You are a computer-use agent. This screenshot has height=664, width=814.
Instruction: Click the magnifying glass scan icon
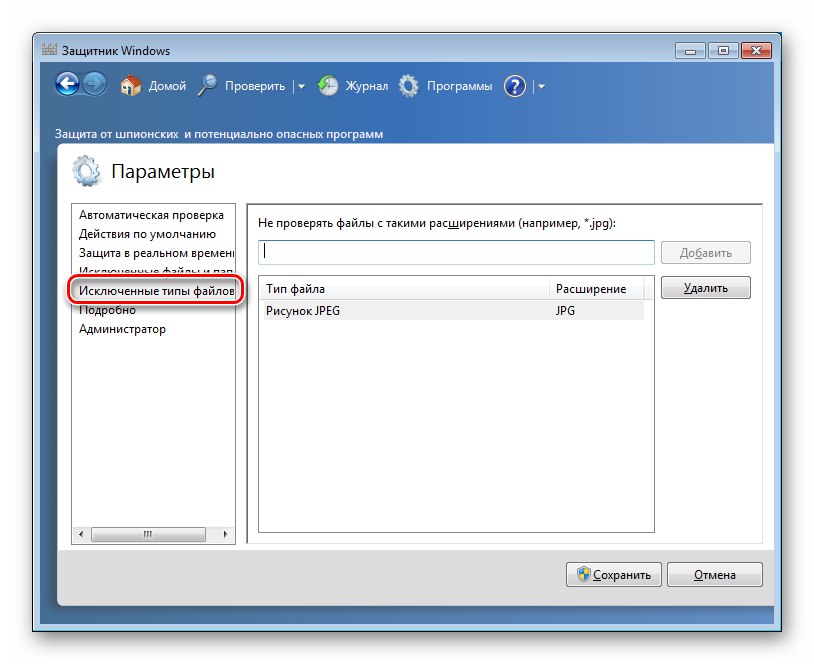tap(208, 86)
